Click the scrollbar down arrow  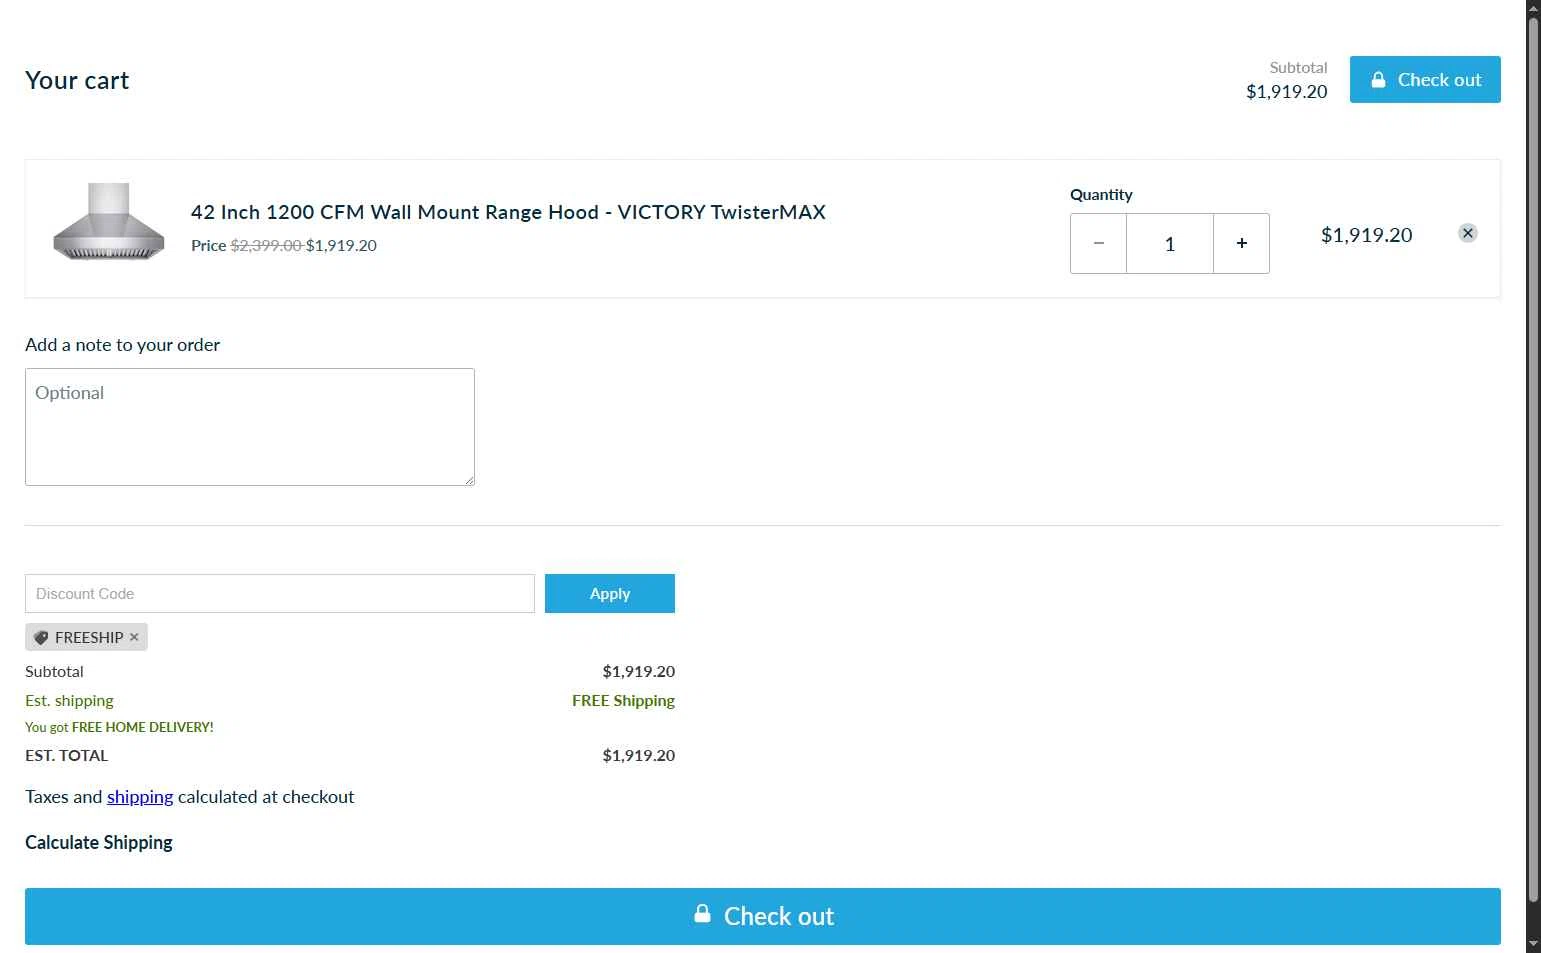[x=1533, y=945]
